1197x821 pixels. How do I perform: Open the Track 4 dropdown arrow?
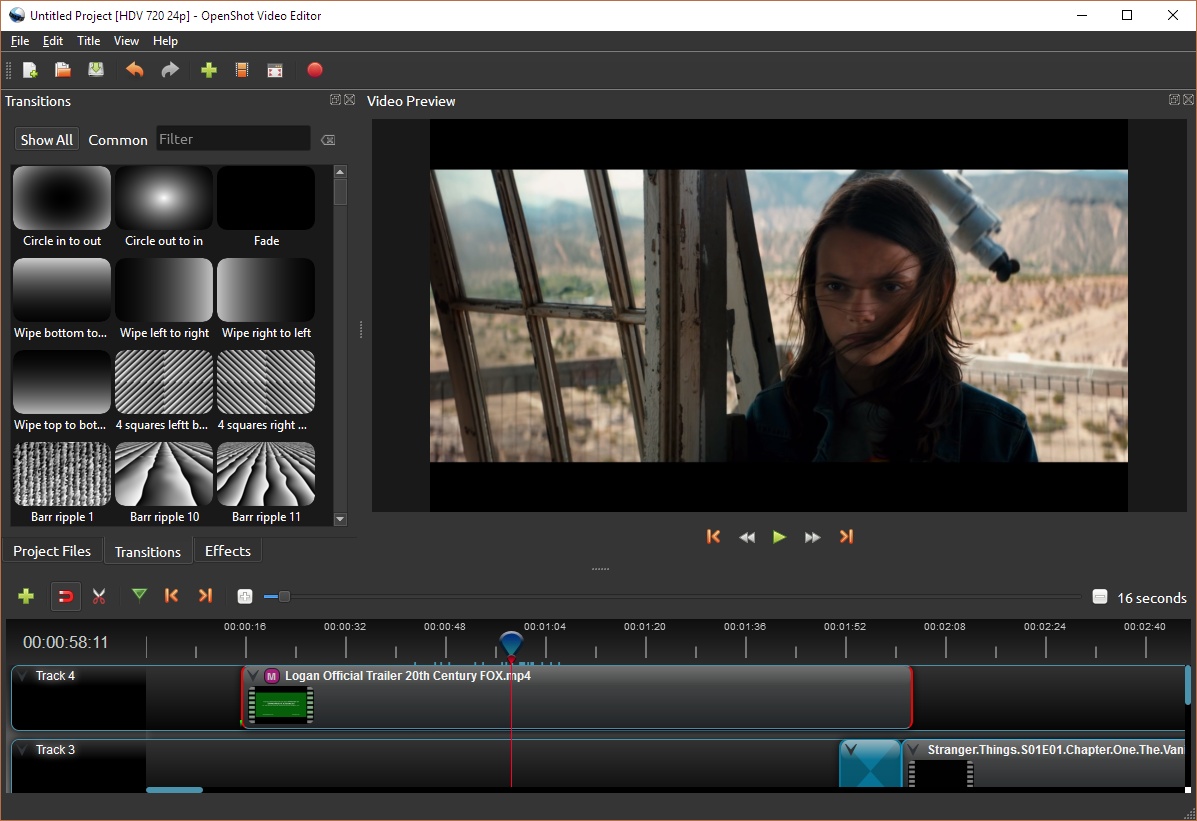pos(22,676)
